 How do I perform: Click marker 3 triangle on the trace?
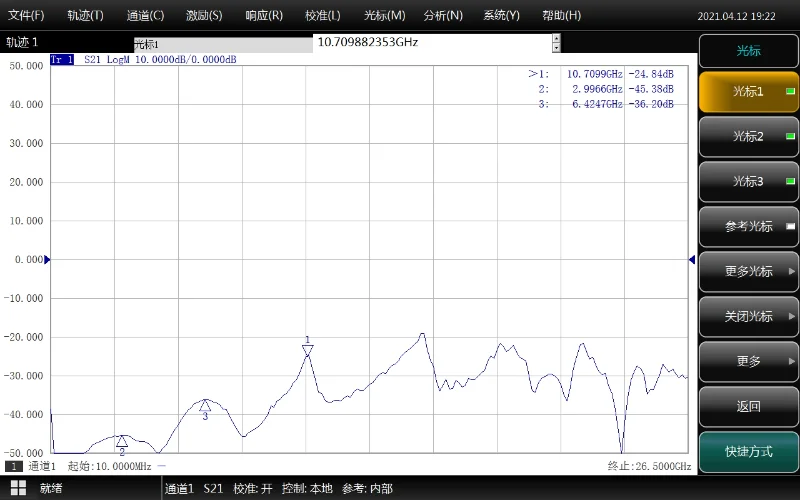205,405
